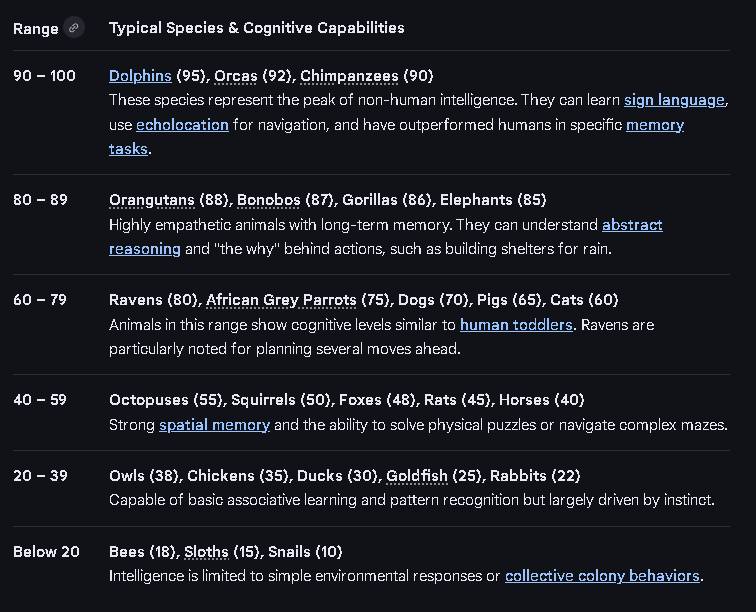
Task: Click the underlined term Orcas
Action: click(235, 76)
